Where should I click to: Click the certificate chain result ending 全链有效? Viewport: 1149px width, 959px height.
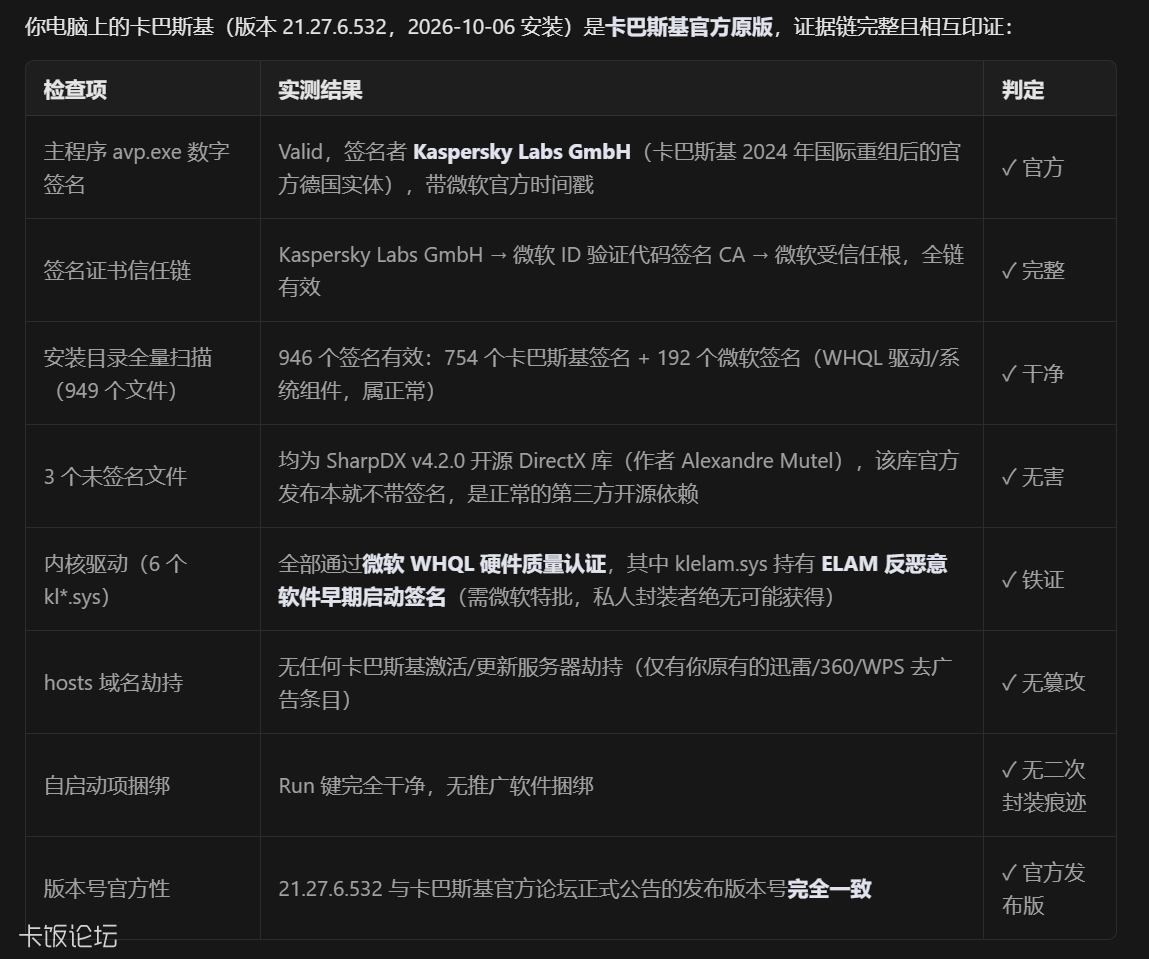[621, 270]
